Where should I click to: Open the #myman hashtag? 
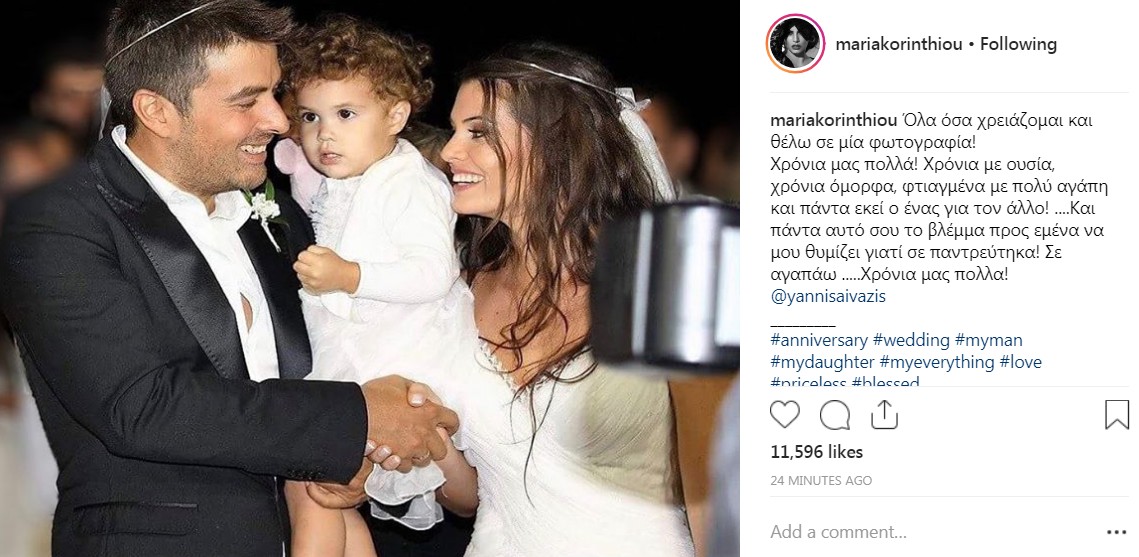989,340
